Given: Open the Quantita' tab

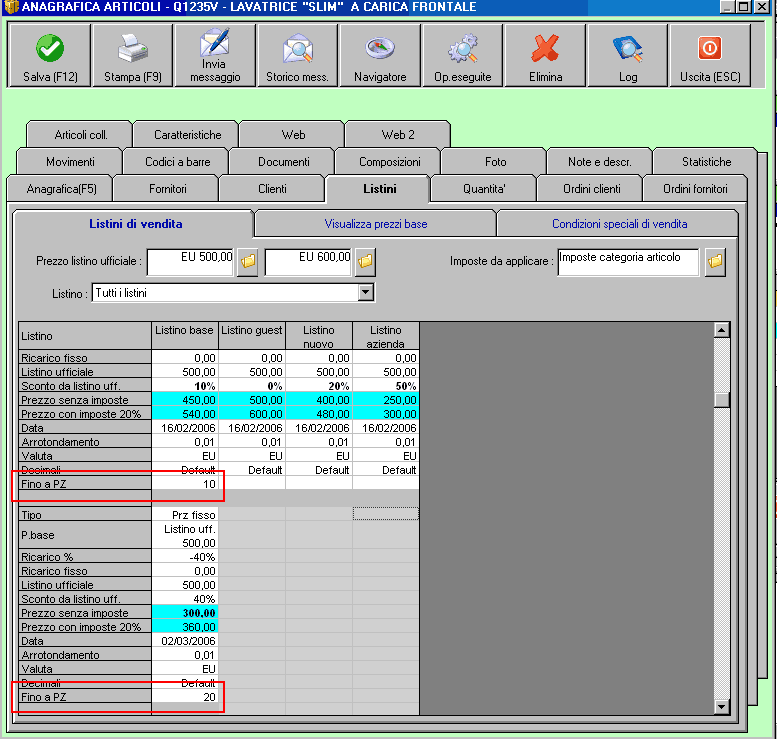Looking at the screenshot, I should tap(484, 188).
